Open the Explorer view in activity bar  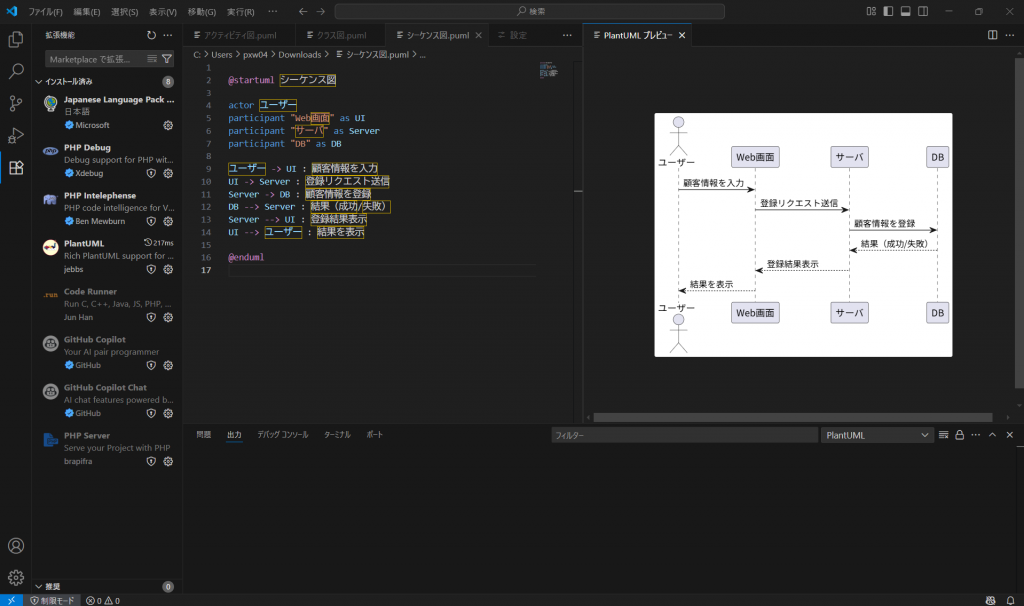(x=16, y=39)
